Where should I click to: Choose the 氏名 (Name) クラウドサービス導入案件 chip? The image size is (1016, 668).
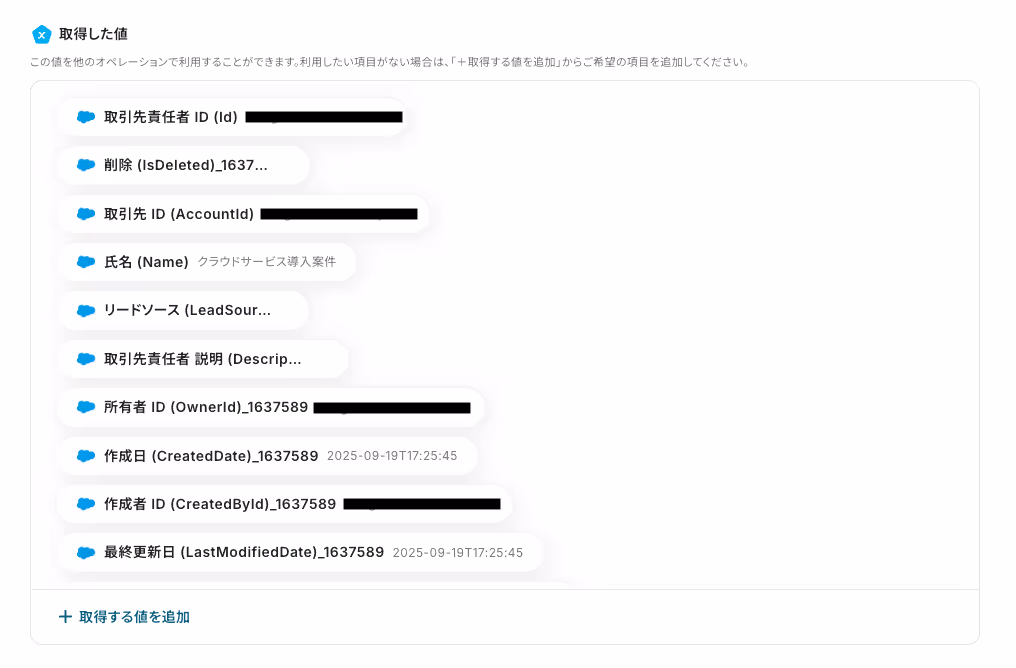tap(207, 262)
